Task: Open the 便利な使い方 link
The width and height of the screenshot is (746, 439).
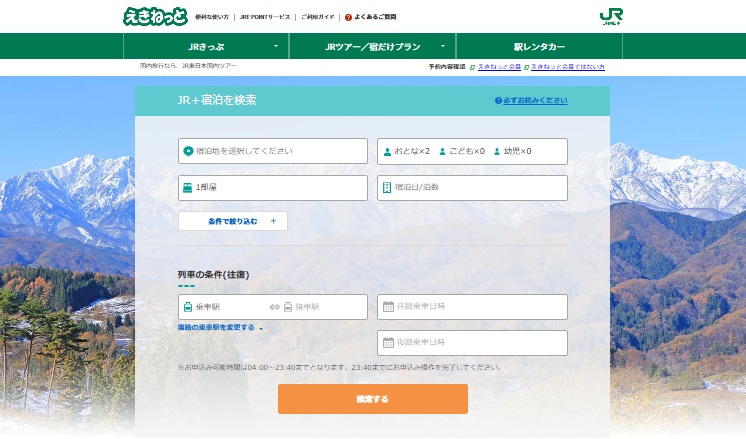Action: coord(212,17)
